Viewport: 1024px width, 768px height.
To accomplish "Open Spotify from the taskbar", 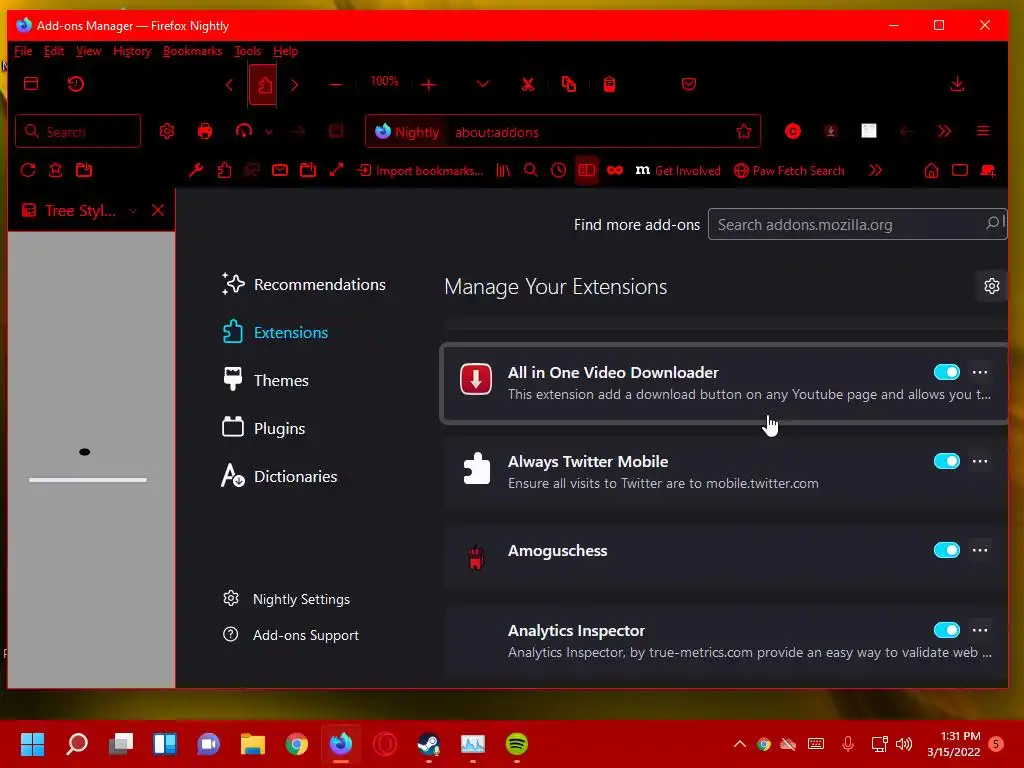I will coord(517,744).
